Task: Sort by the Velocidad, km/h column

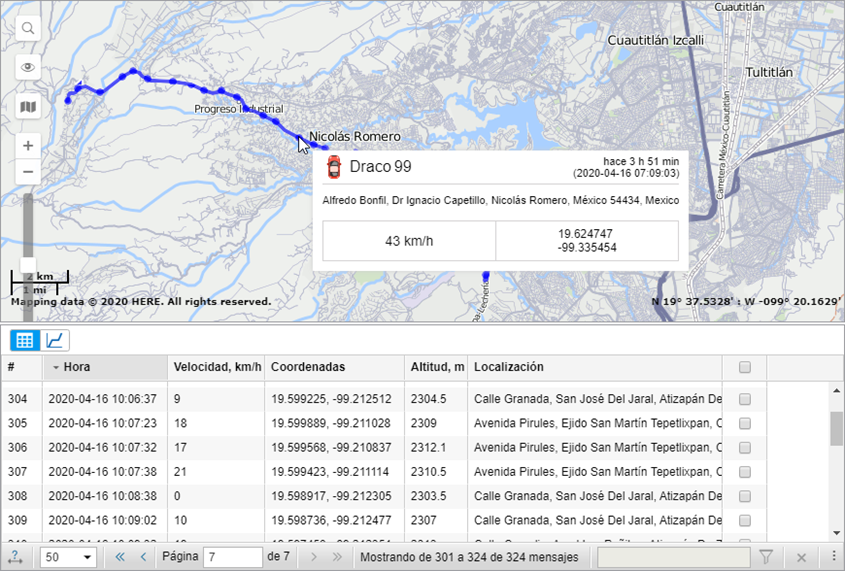Action: tap(217, 367)
